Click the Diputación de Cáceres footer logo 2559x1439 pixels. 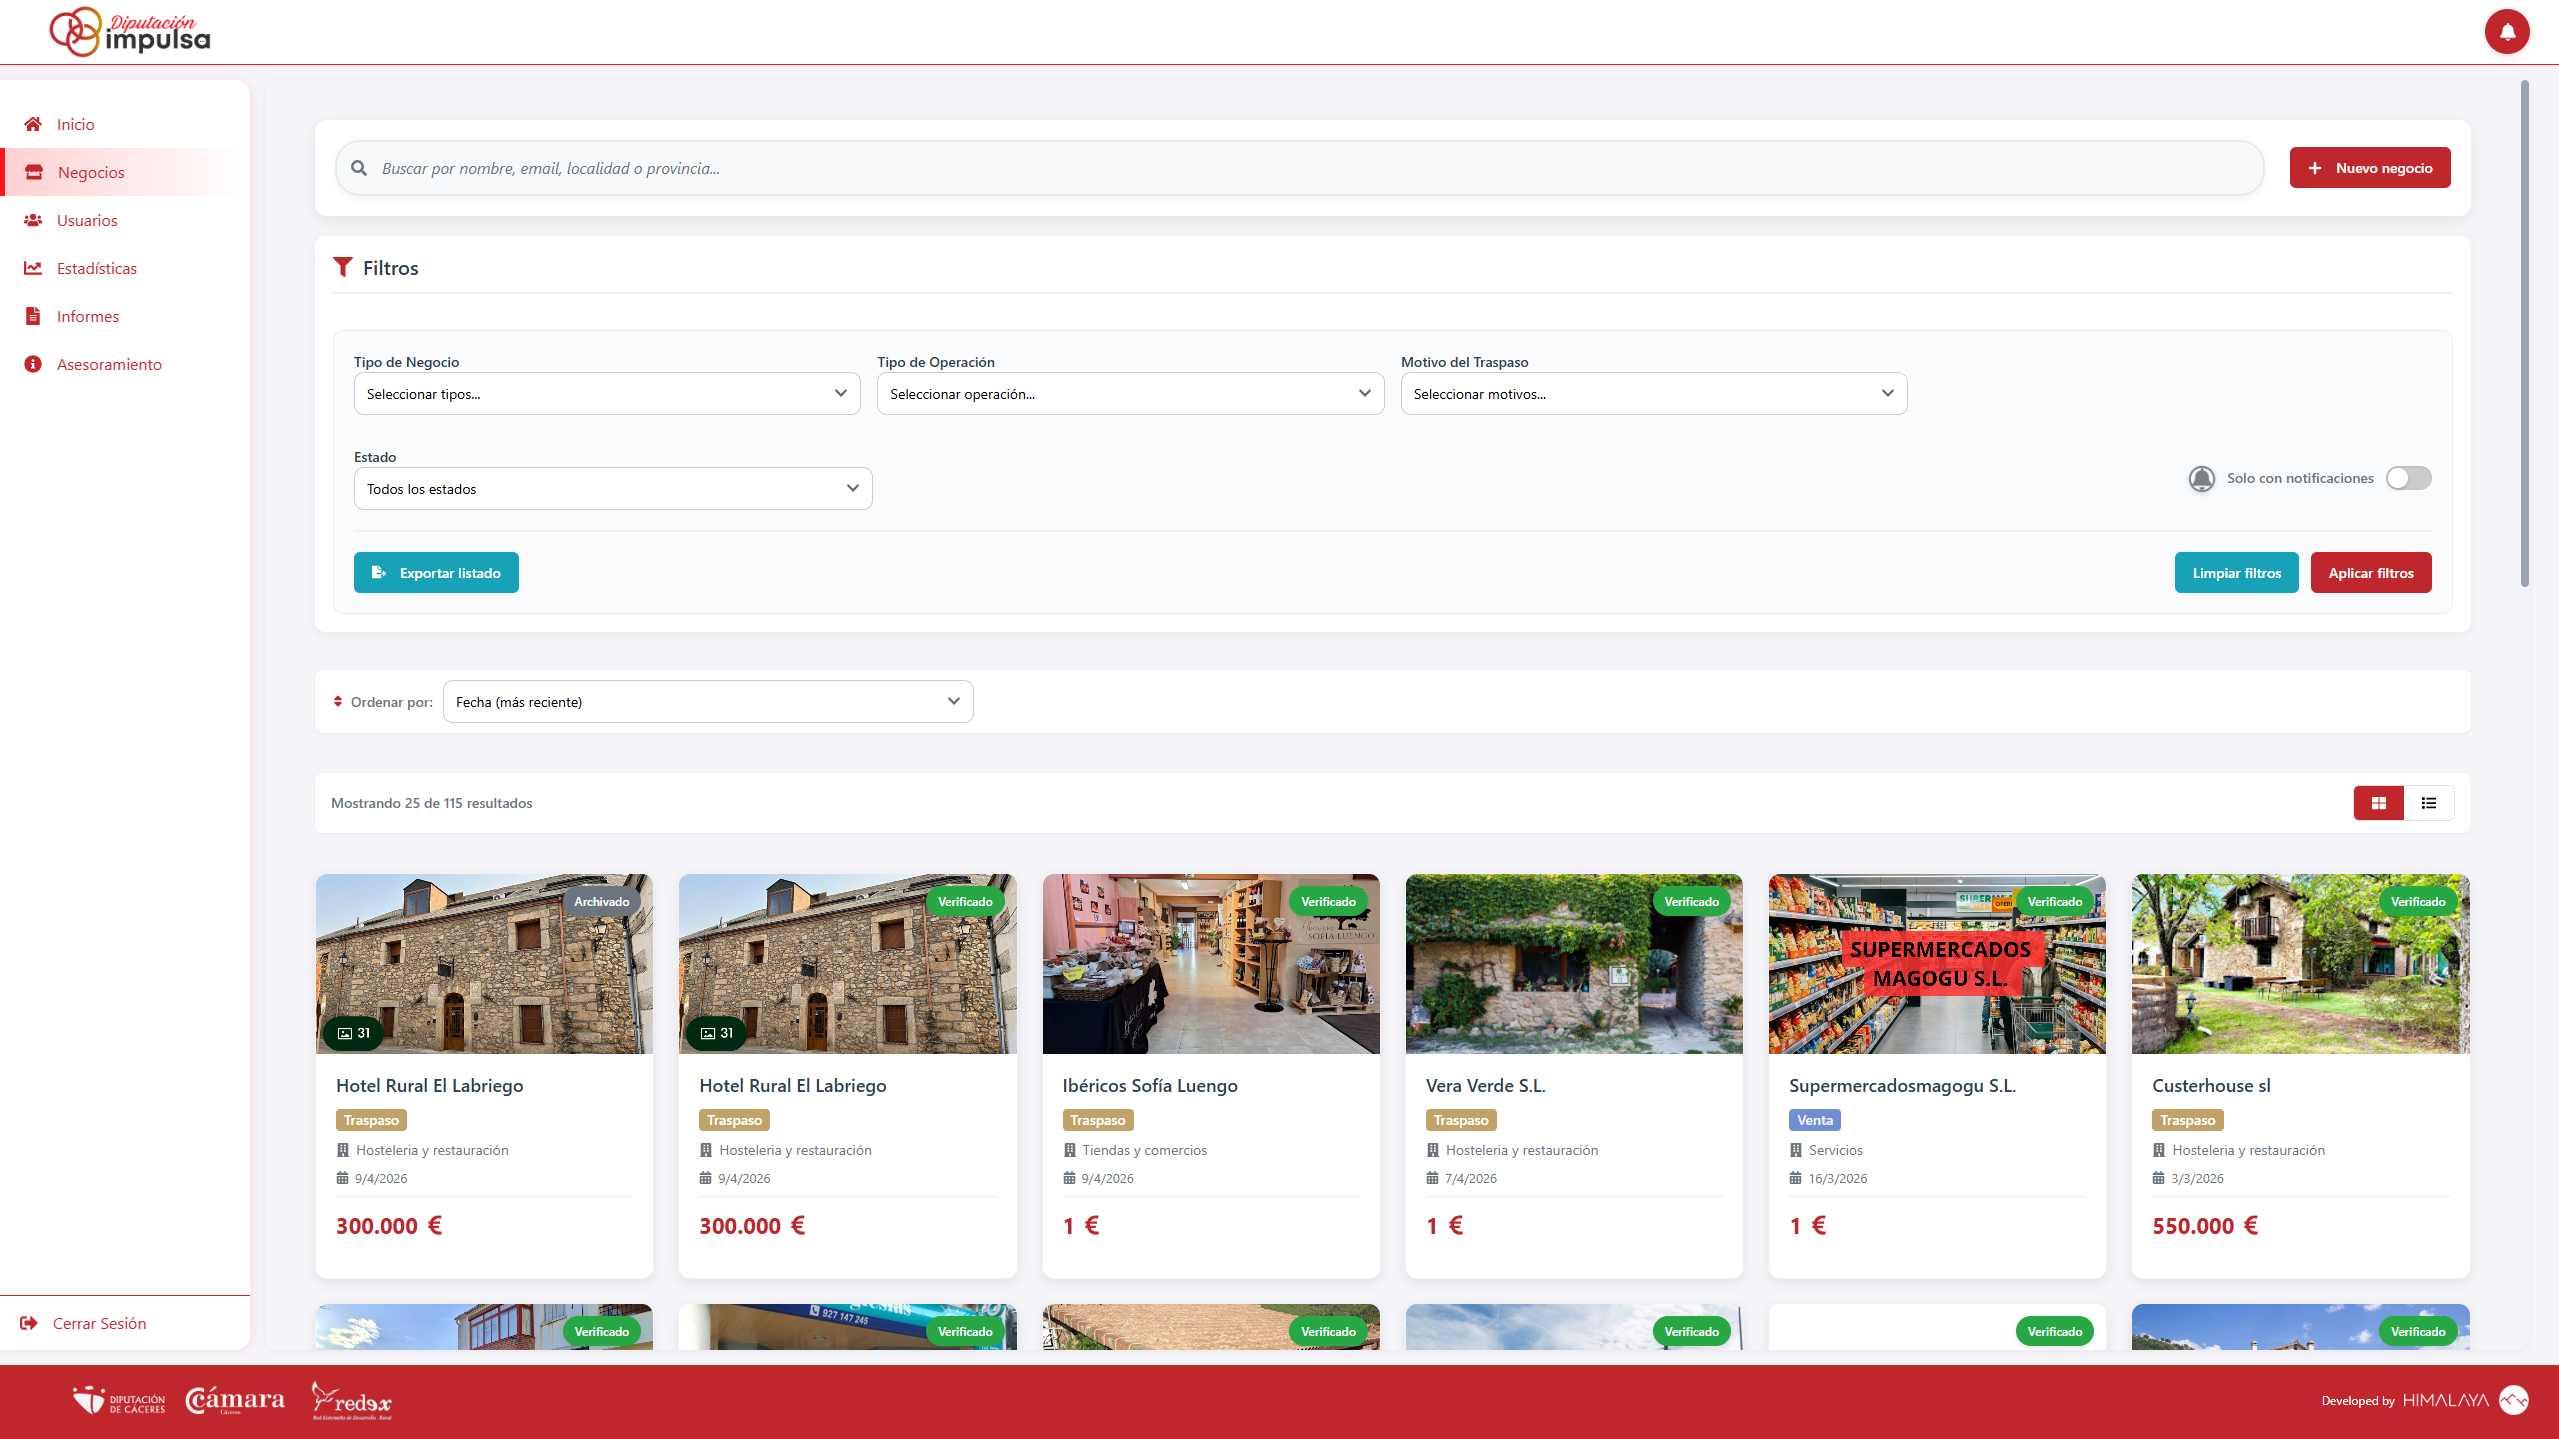[x=119, y=1401]
